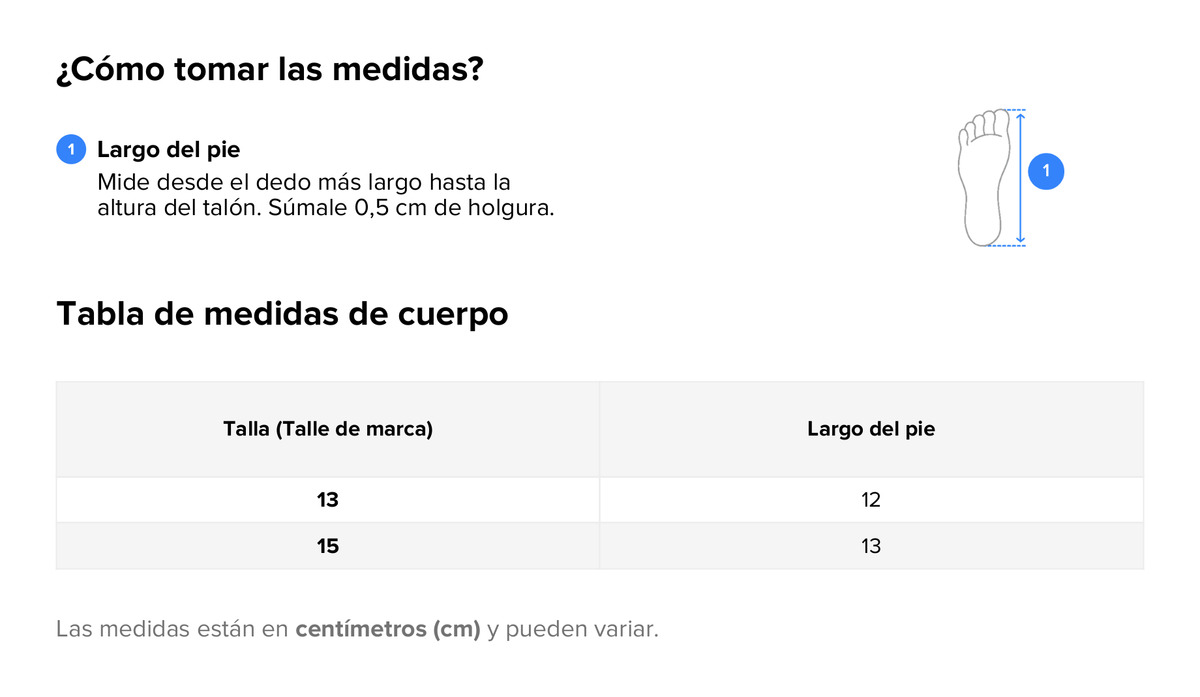The image size is (1200, 697).
Task: Click the 'Súmale 0,5 cm de holgura' line
Action: click(410, 210)
